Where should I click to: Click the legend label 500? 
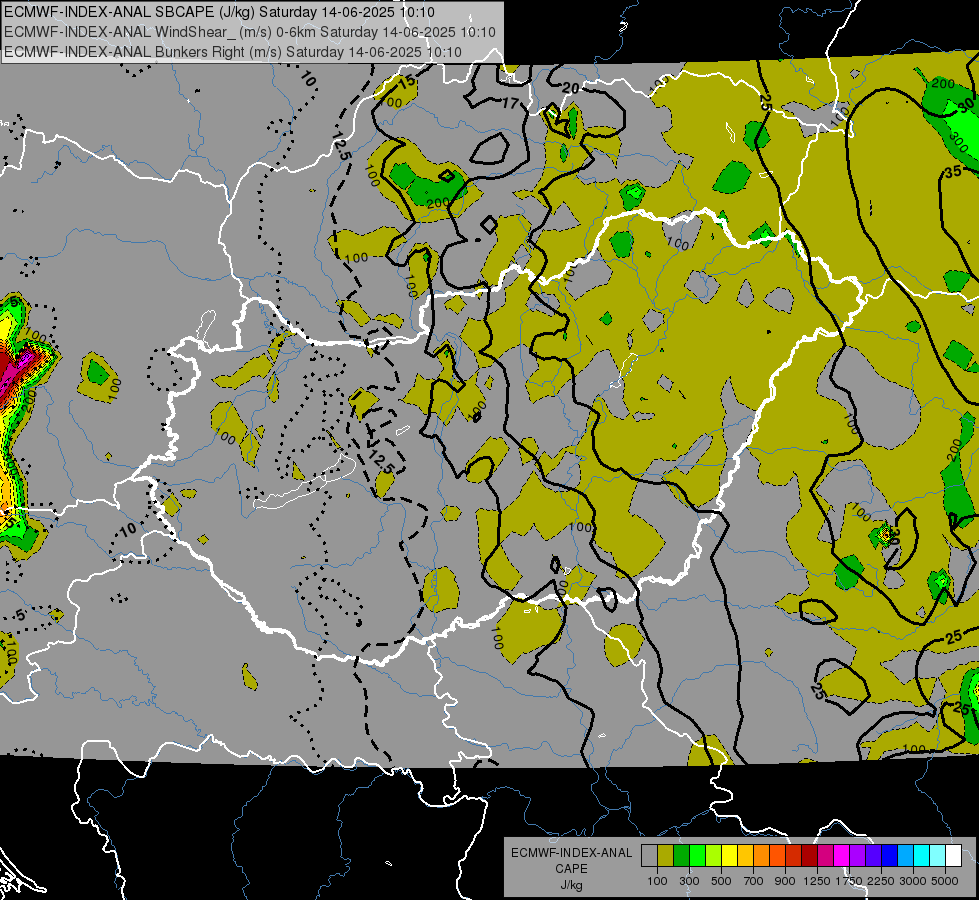tap(721, 881)
